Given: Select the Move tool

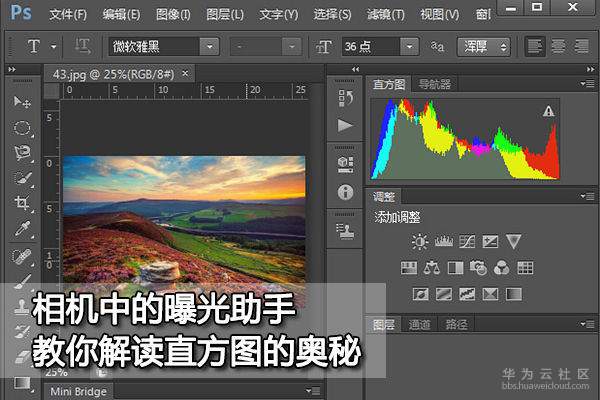Looking at the screenshot, I should (x=22, y=102).
